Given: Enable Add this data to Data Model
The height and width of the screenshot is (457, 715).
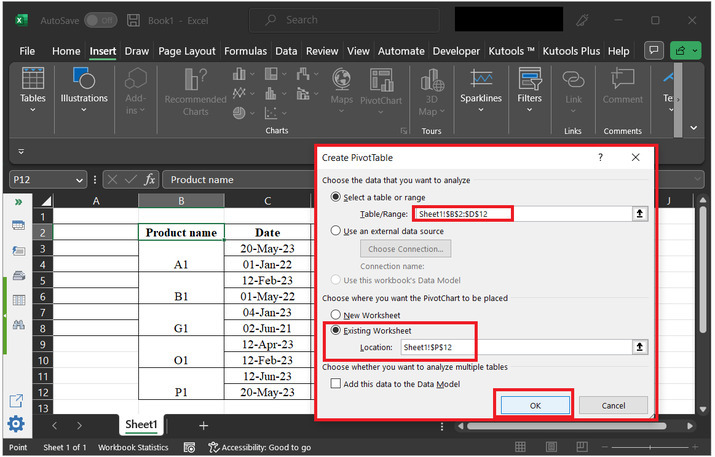Looking at the screenshot, I should click(x=336, y=383).
